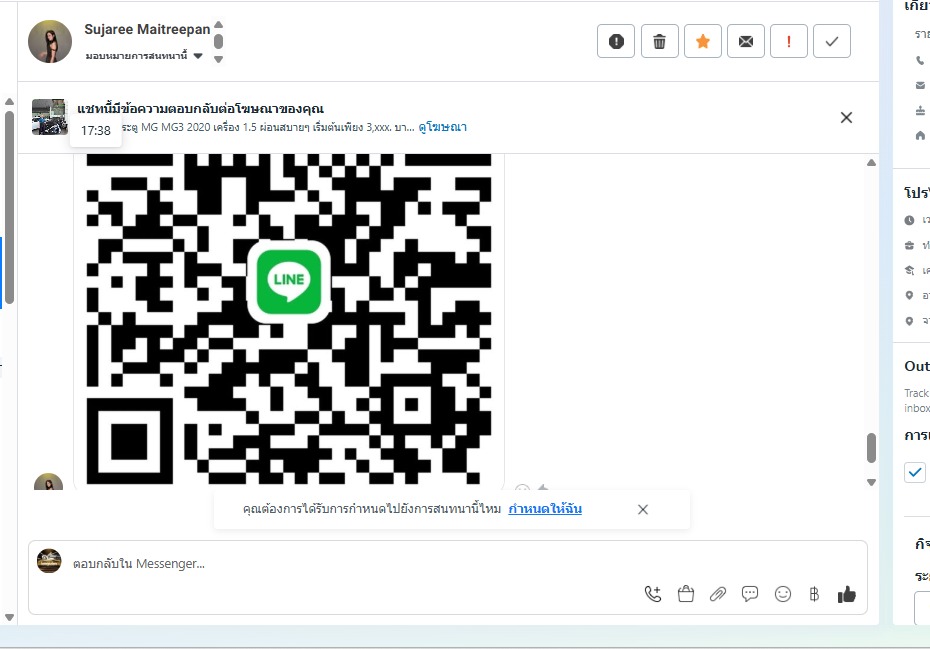Click the page avatar beside reply field
Image resolution: width=930 pixels, height=649 pixels.
(x=49, y=561)
